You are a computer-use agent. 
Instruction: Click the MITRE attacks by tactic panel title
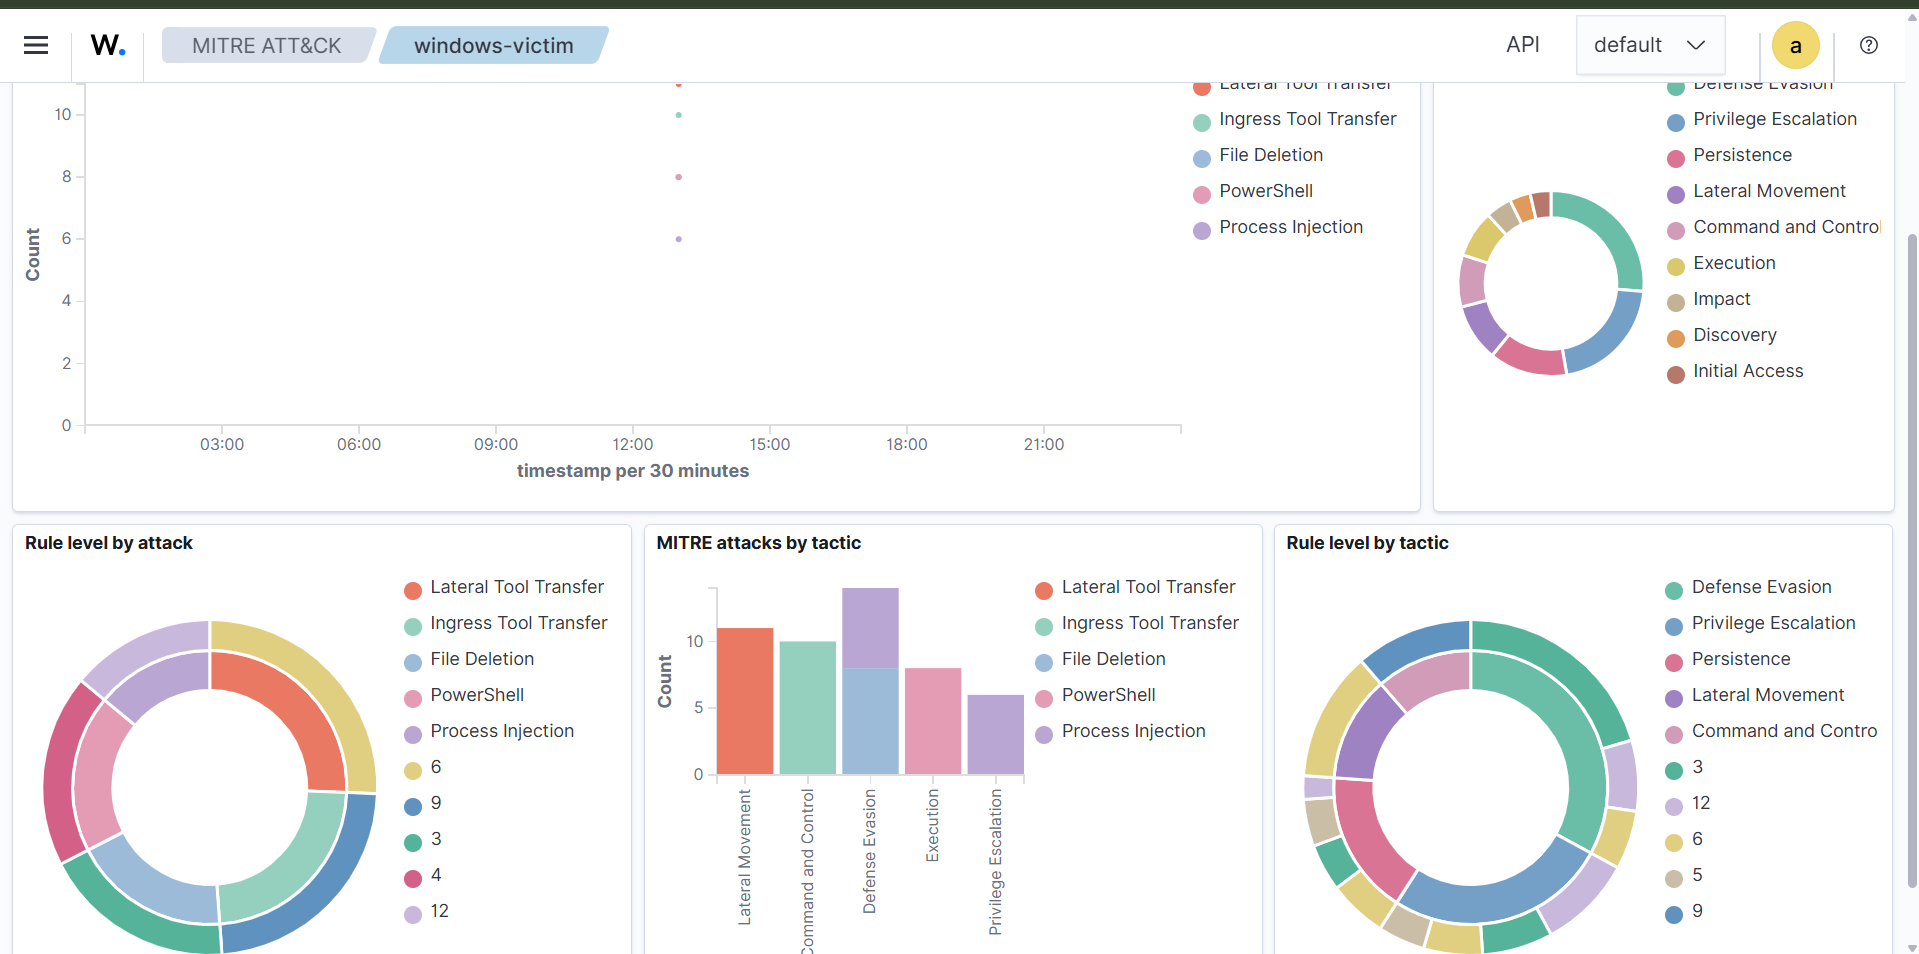click(759, 543)
